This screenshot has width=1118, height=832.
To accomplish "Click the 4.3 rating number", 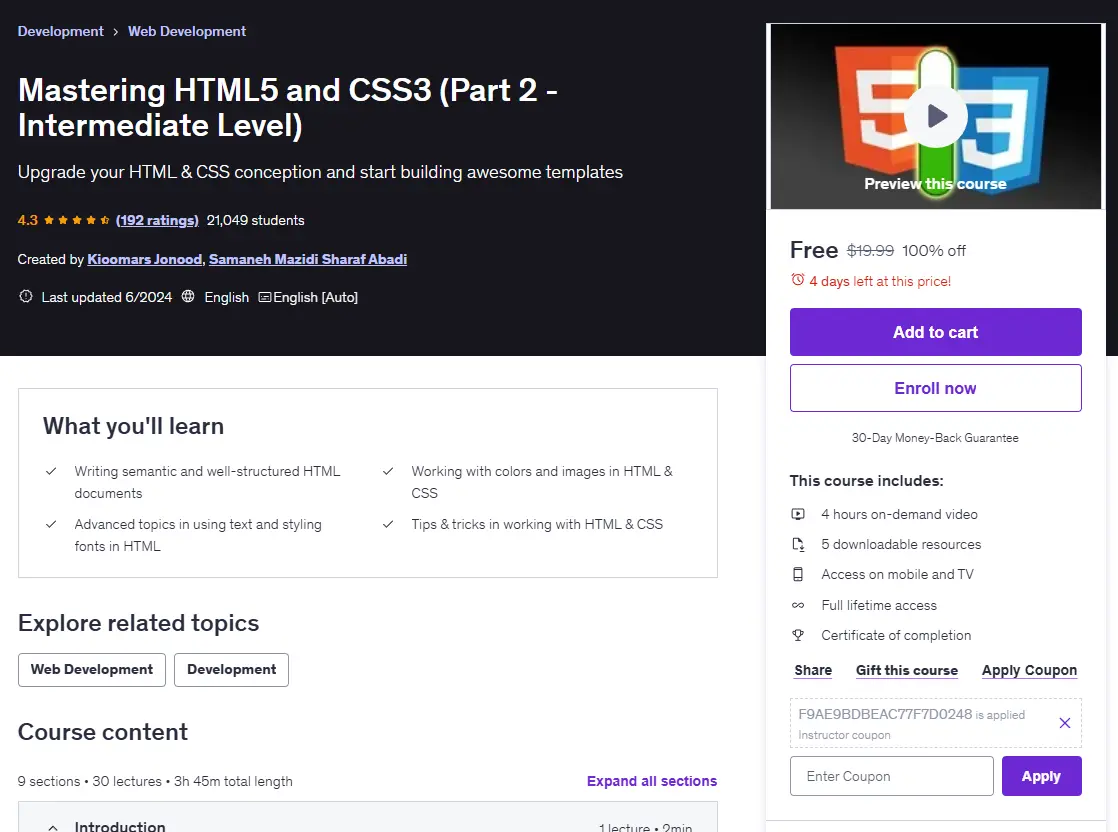I will pos(28,220).
